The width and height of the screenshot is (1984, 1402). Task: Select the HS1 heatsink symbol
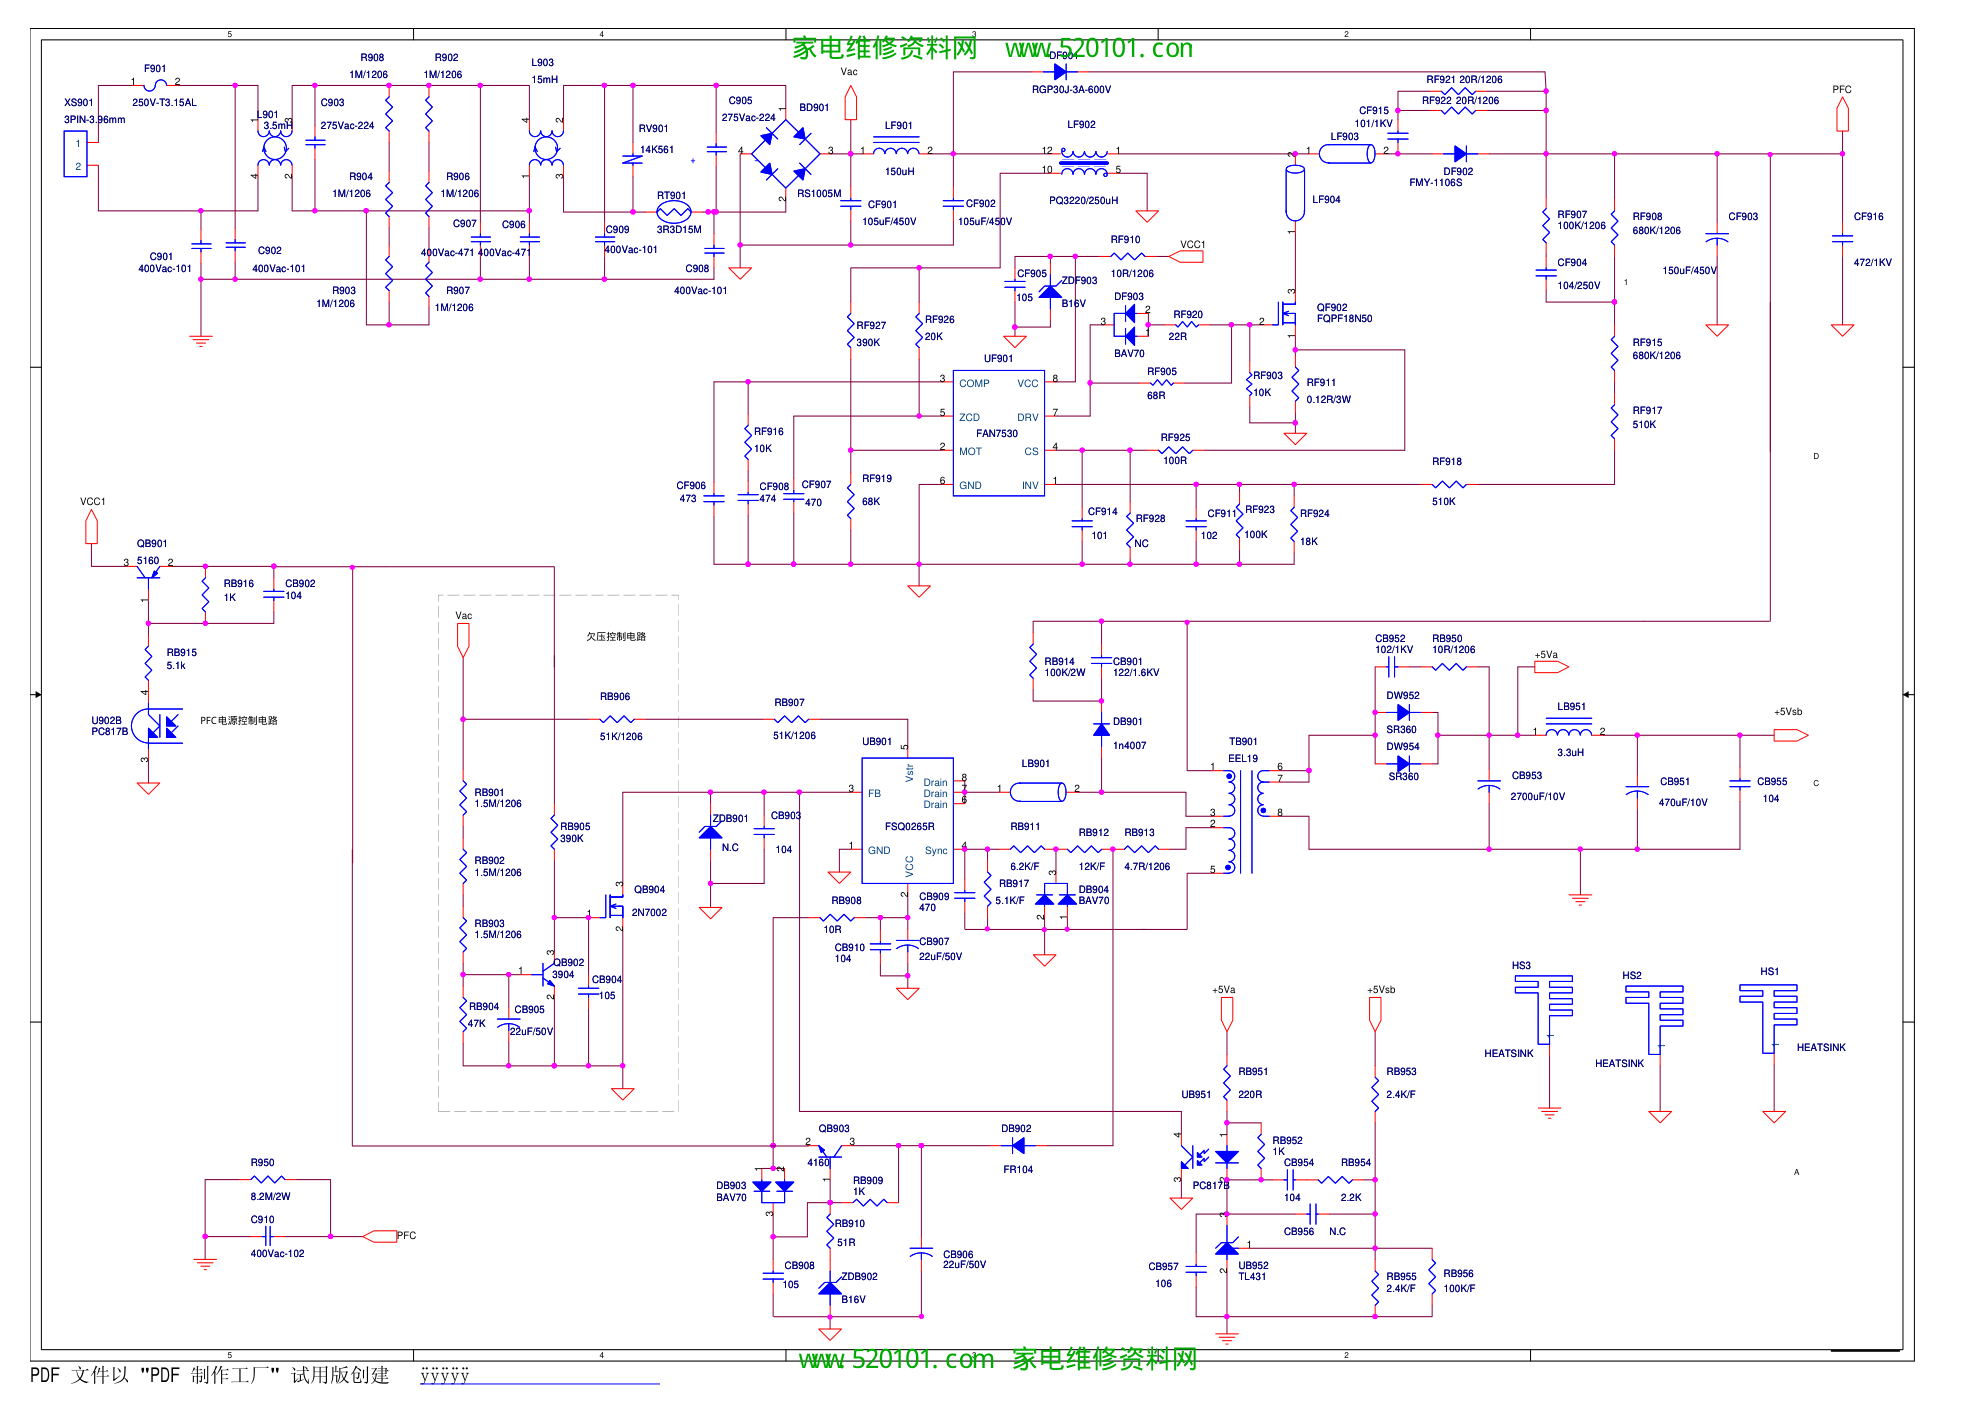(x=1768, y=1017)
